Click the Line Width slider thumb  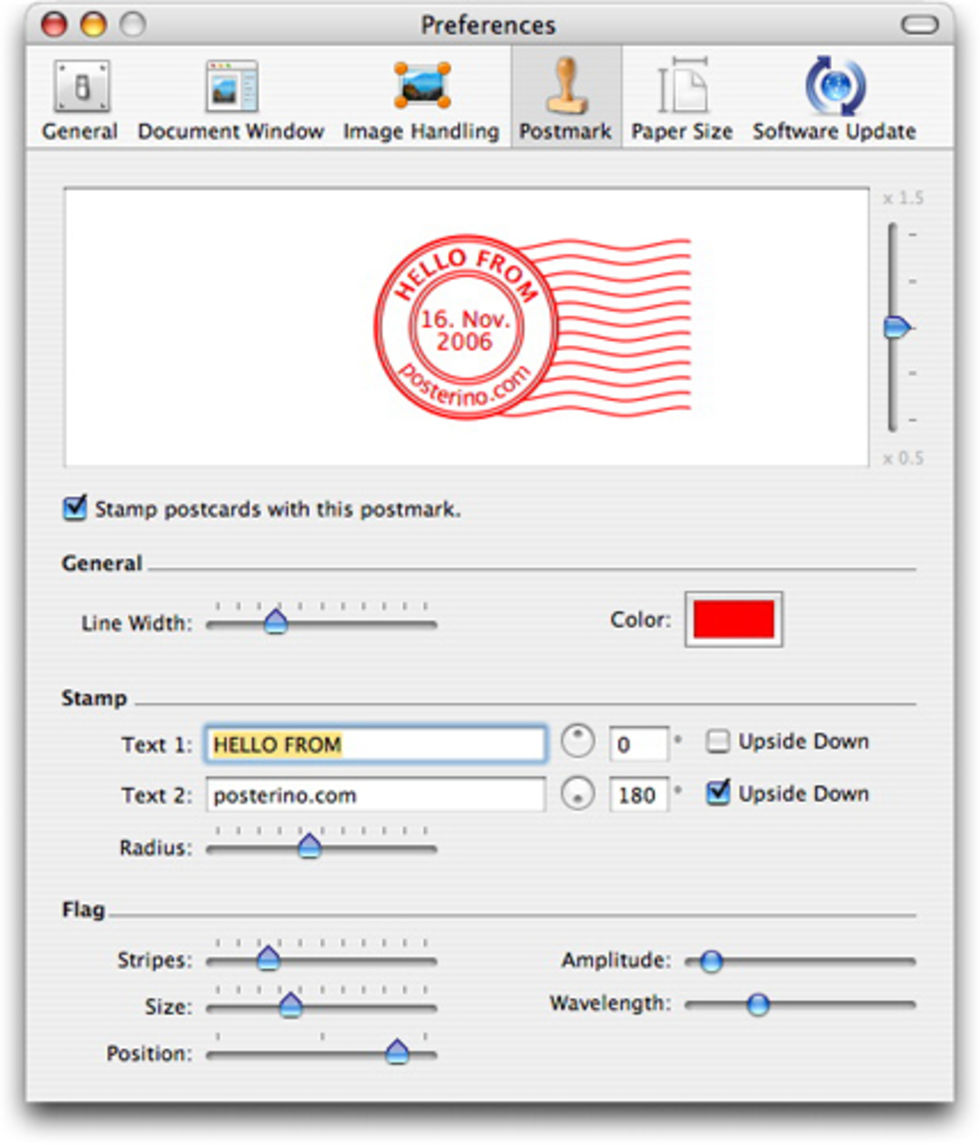pos(276,623)
